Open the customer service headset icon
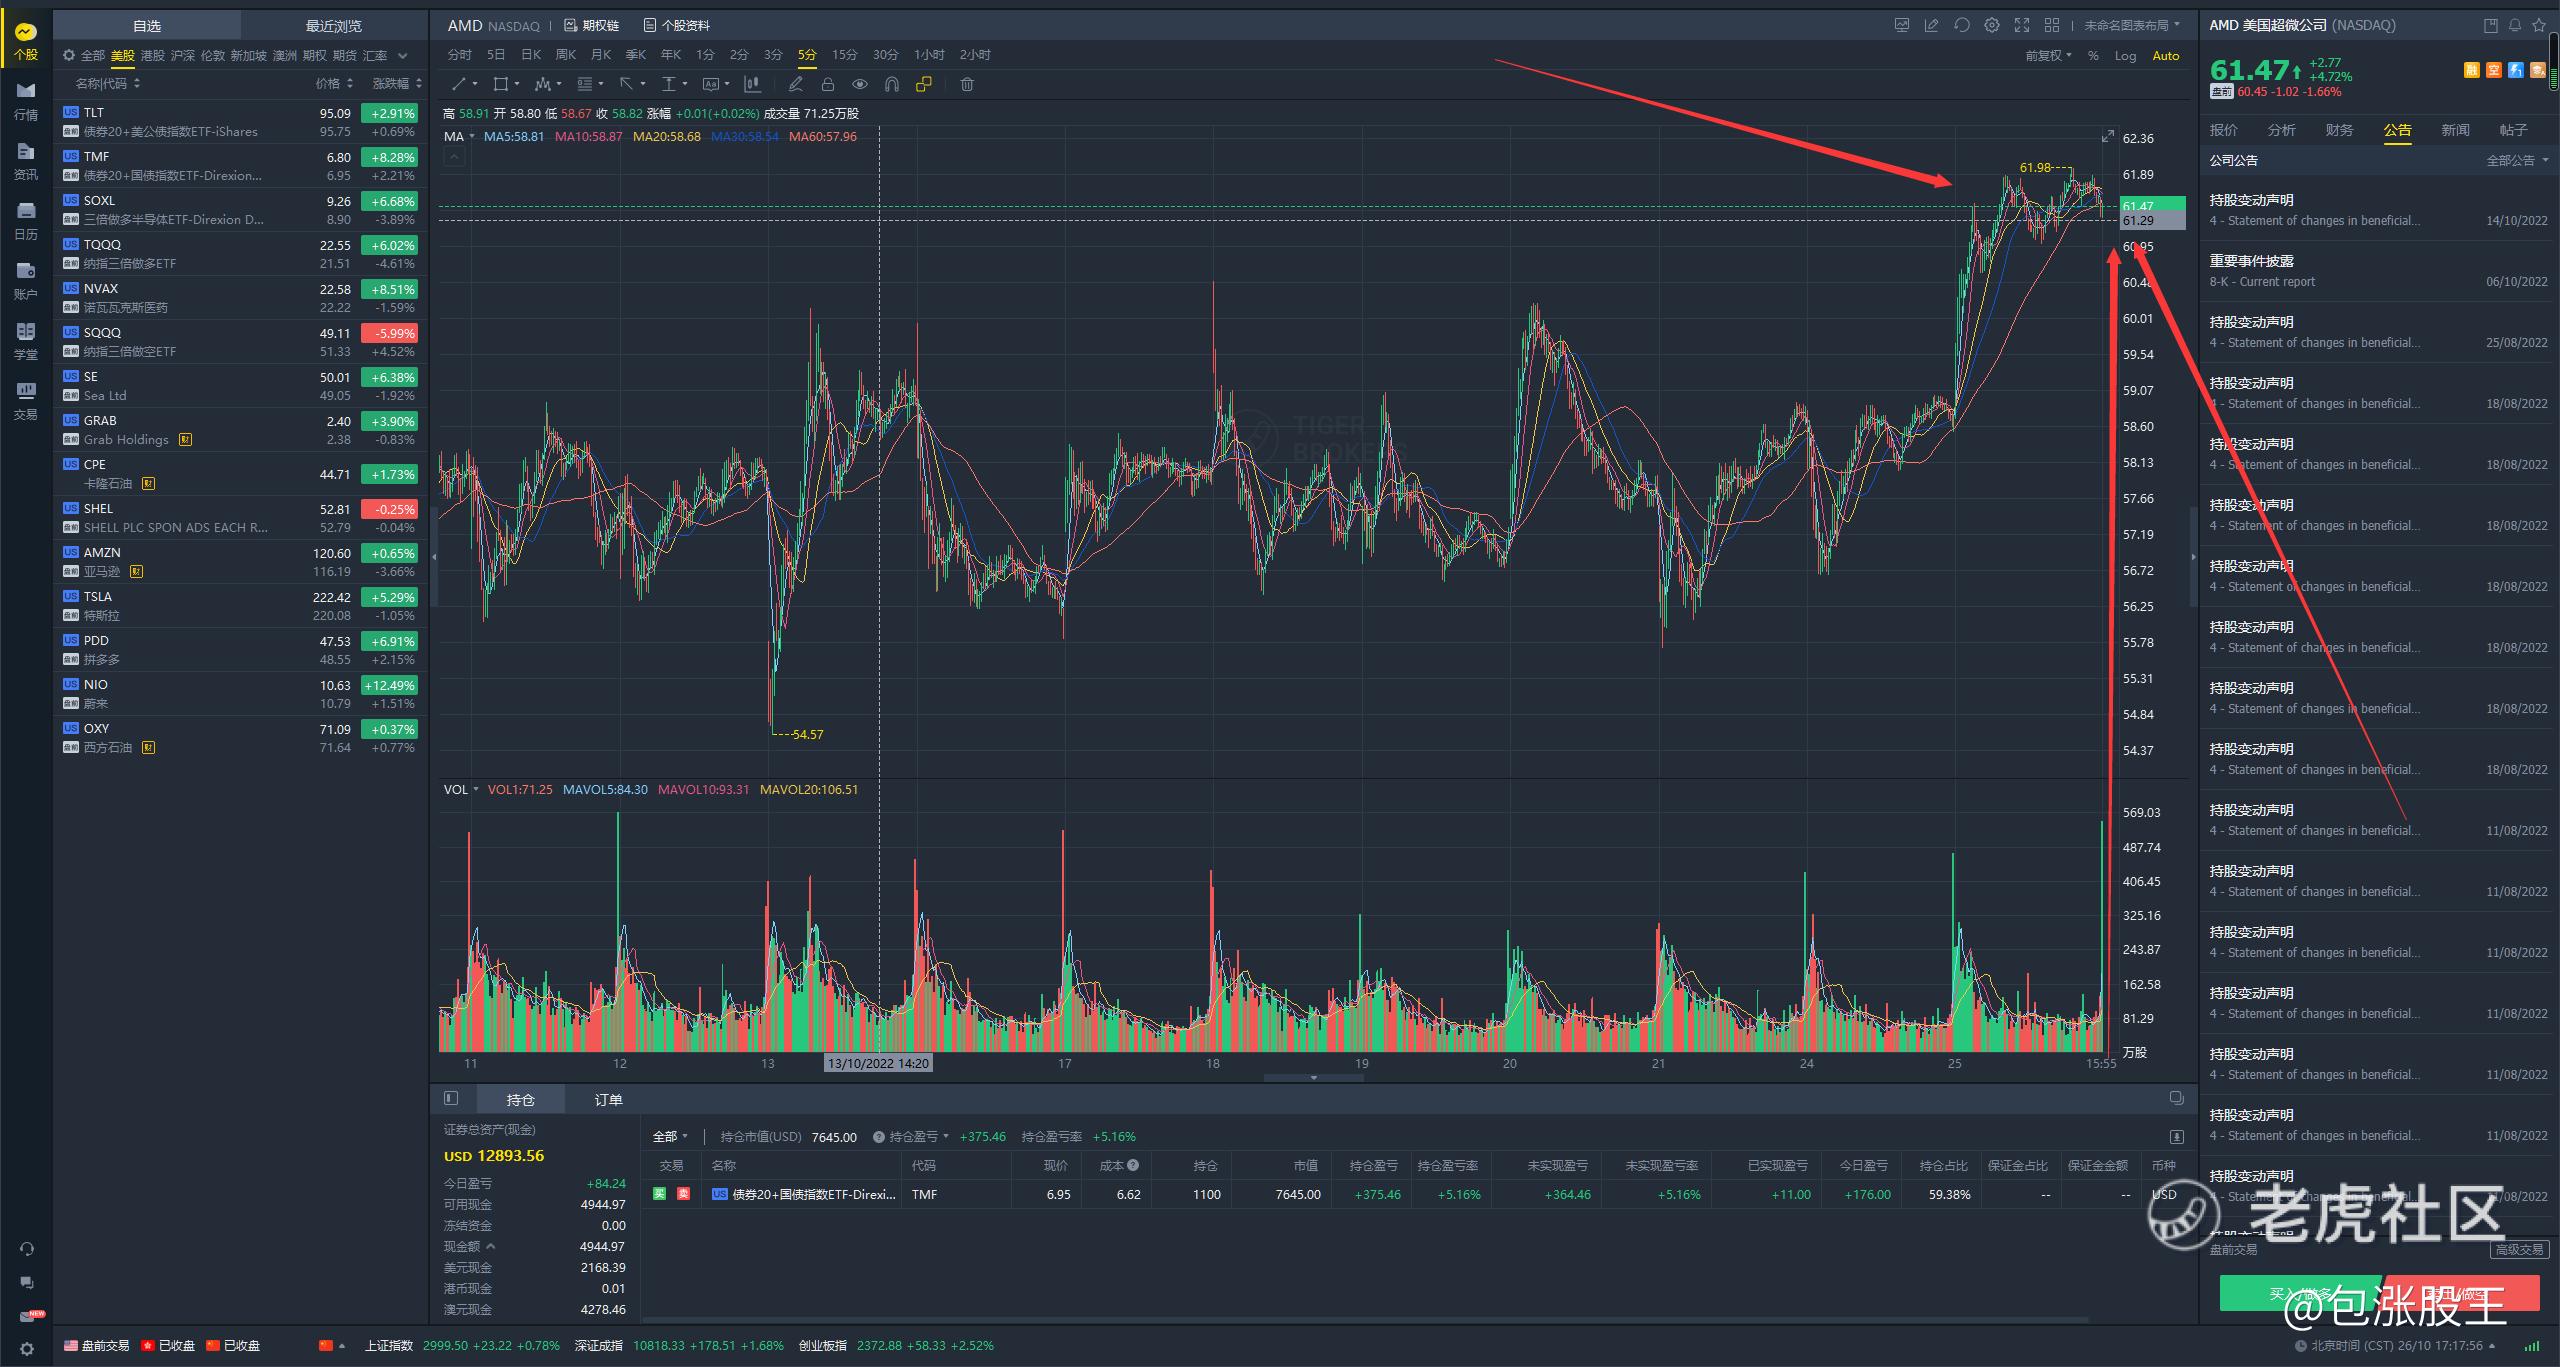This screenshot has height=1367, width=2560. tap(26, 1249)
